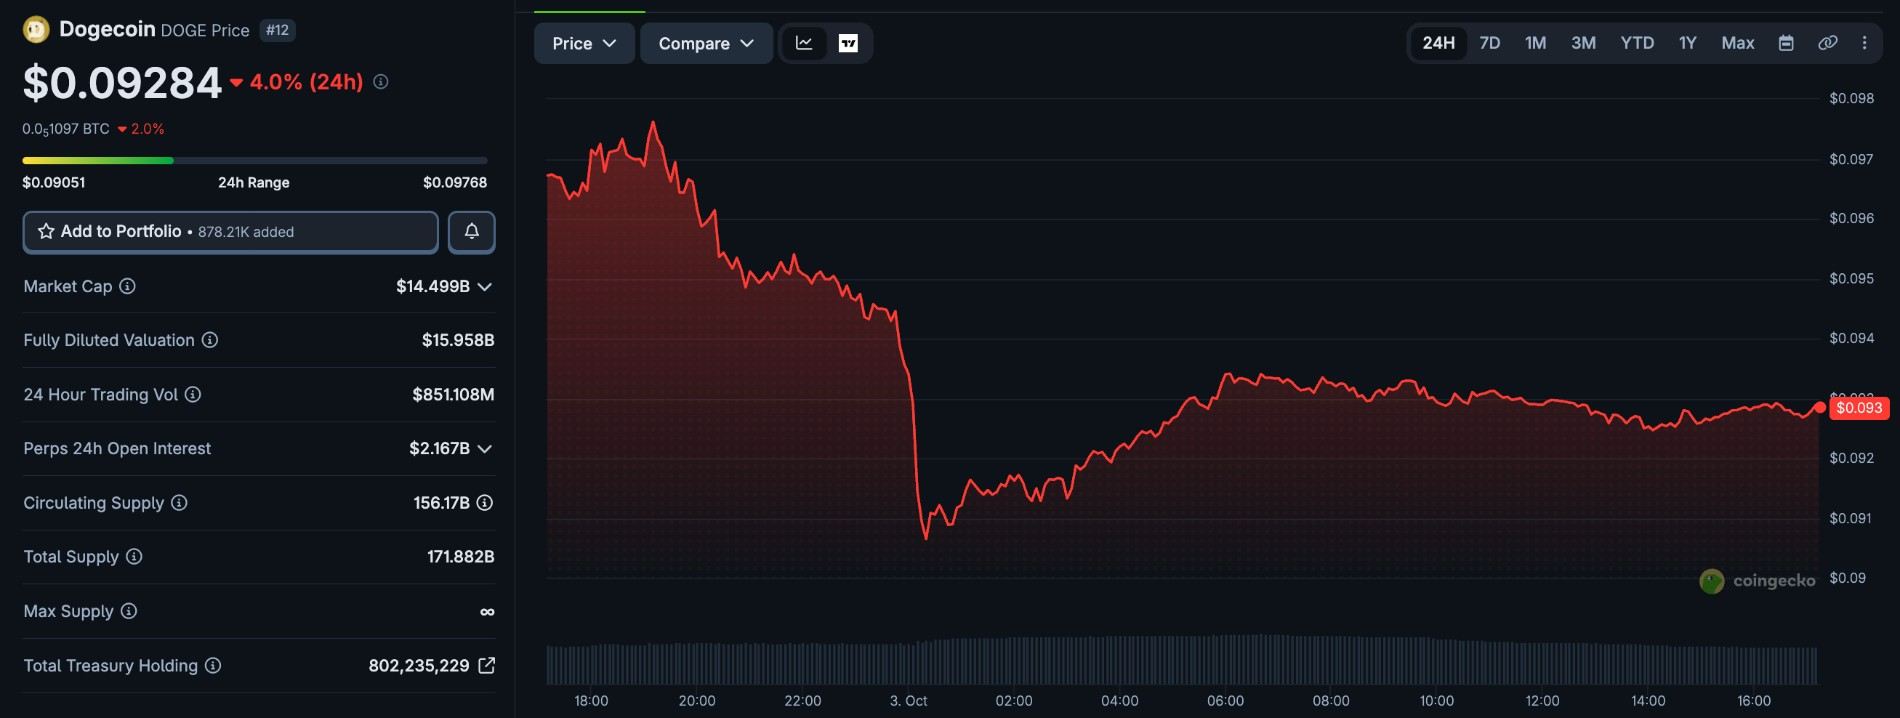Viewport: 1900px width, 718px height.
Task: Click the $14.499B market cap value
Action: [x=433, y=286]
